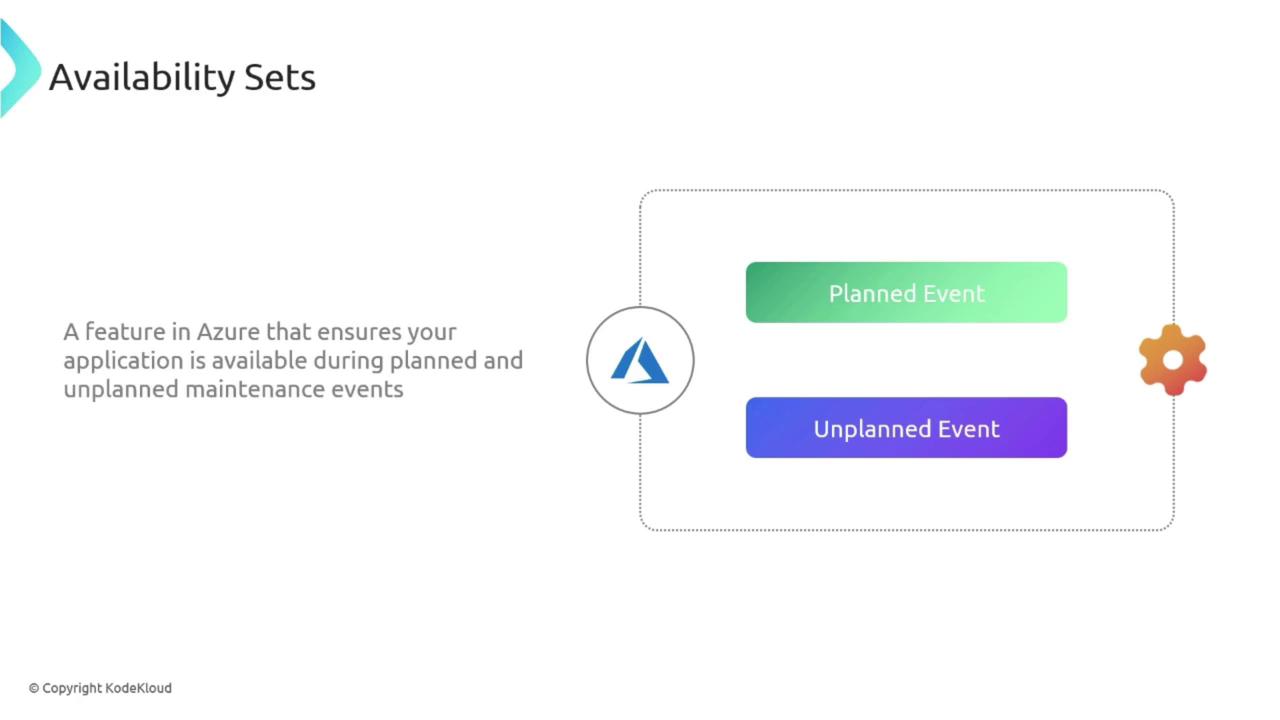Click the © copyright symbol
This screenshot has width=1280, height=720.
(33, 688)
